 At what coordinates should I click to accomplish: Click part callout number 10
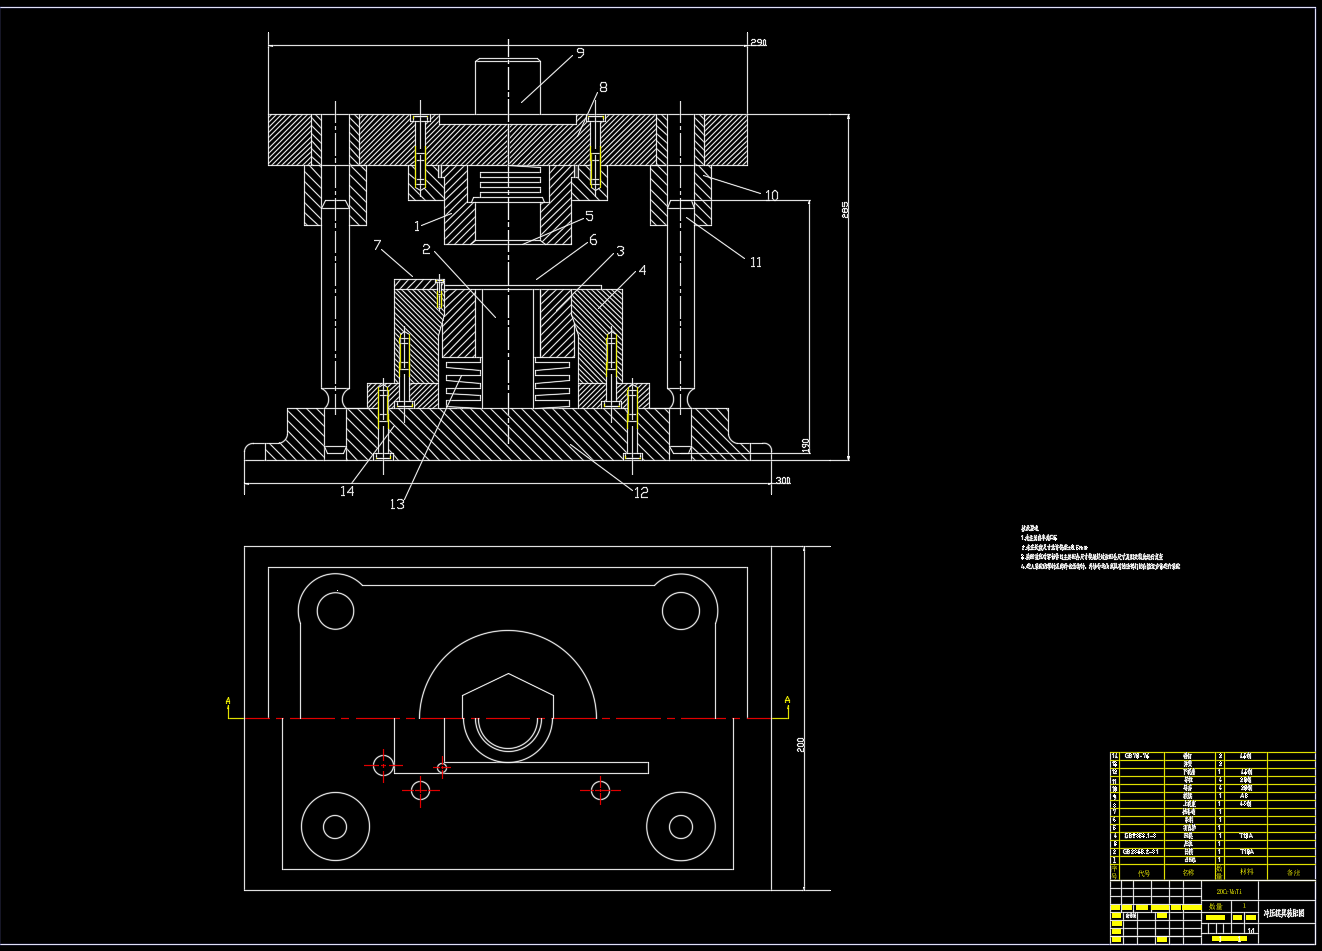coord(771,195)
